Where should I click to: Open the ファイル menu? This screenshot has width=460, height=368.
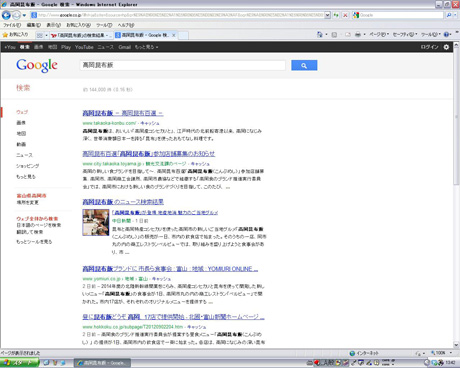(x=12, y=25)
